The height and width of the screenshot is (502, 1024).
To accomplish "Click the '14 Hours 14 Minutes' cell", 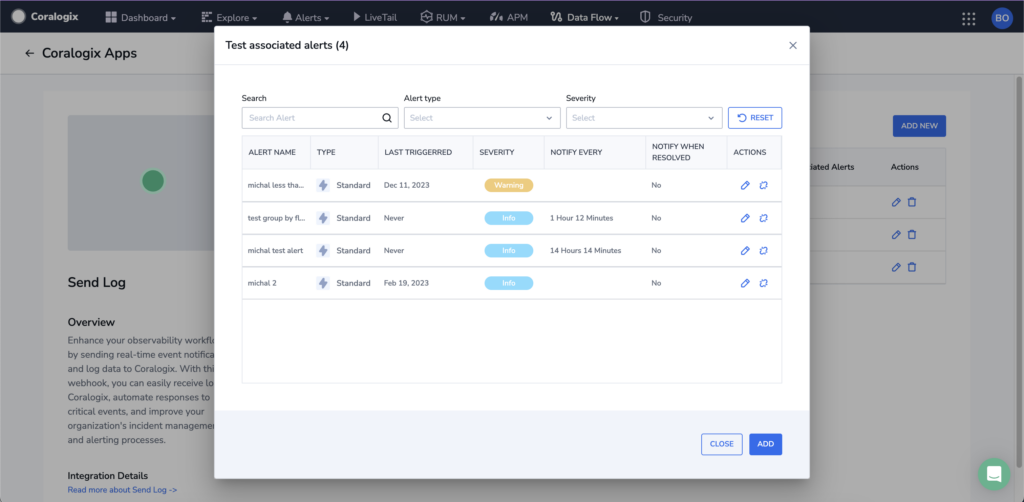I will point(585,251).
